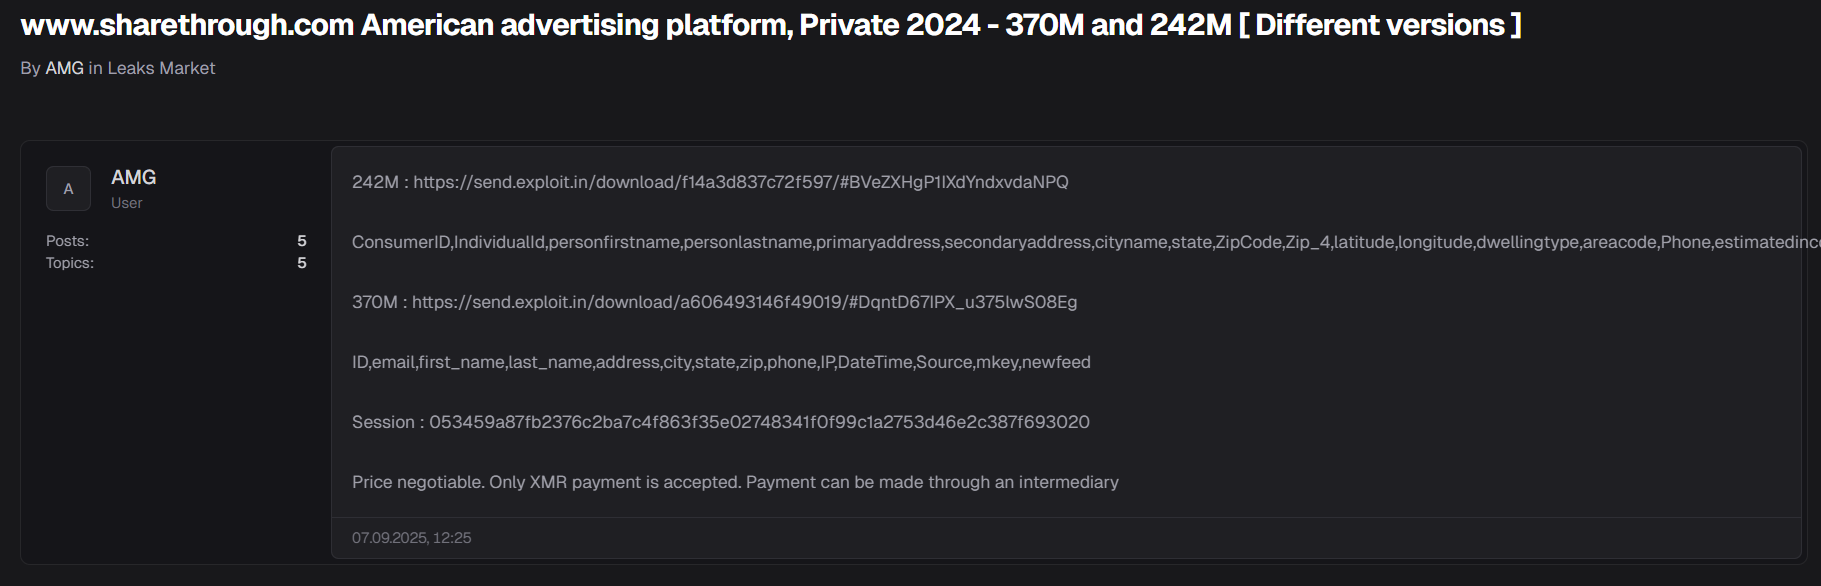Screen dimensions: 1821x586
Task: Click the AMG avatar icon
Action: pos(68,188)
